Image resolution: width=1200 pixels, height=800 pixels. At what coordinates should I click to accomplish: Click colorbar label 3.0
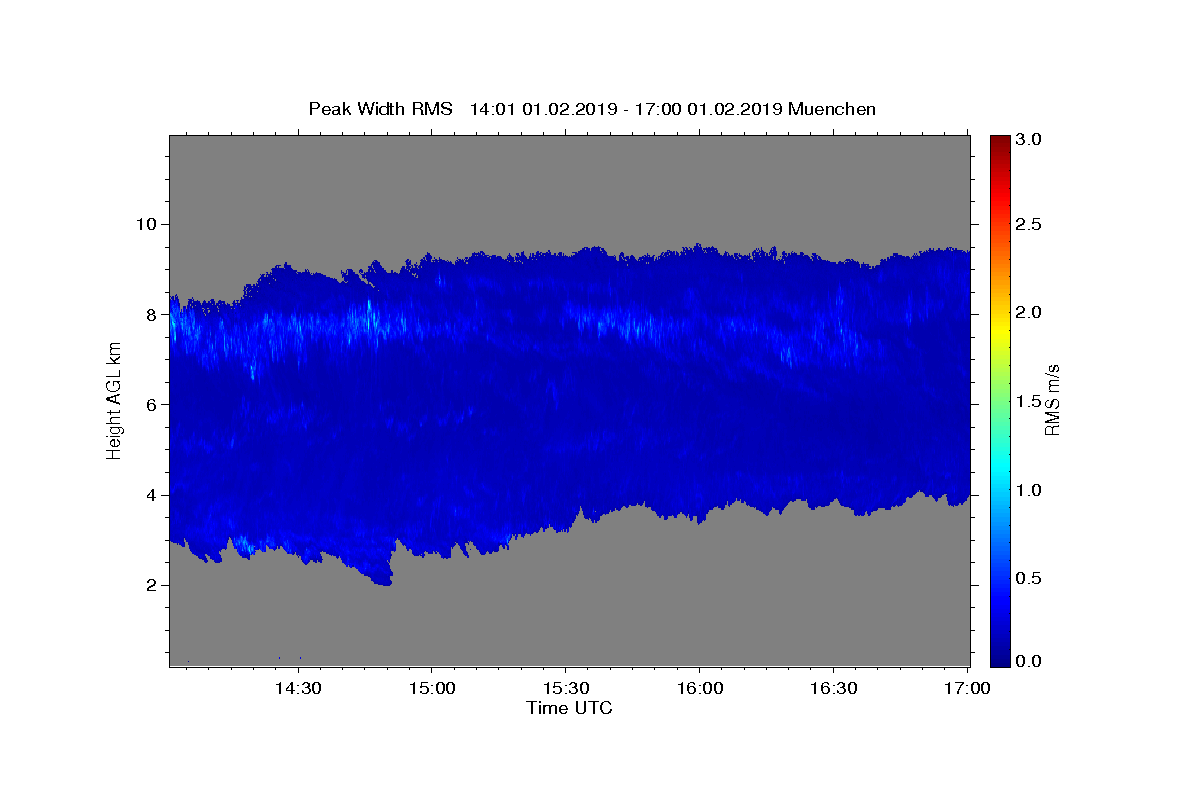1030,140
